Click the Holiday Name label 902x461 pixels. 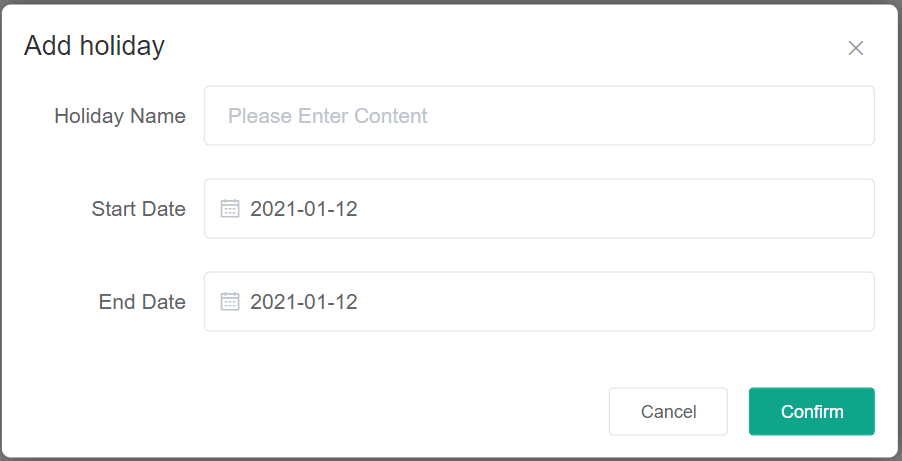pos(120,116)
